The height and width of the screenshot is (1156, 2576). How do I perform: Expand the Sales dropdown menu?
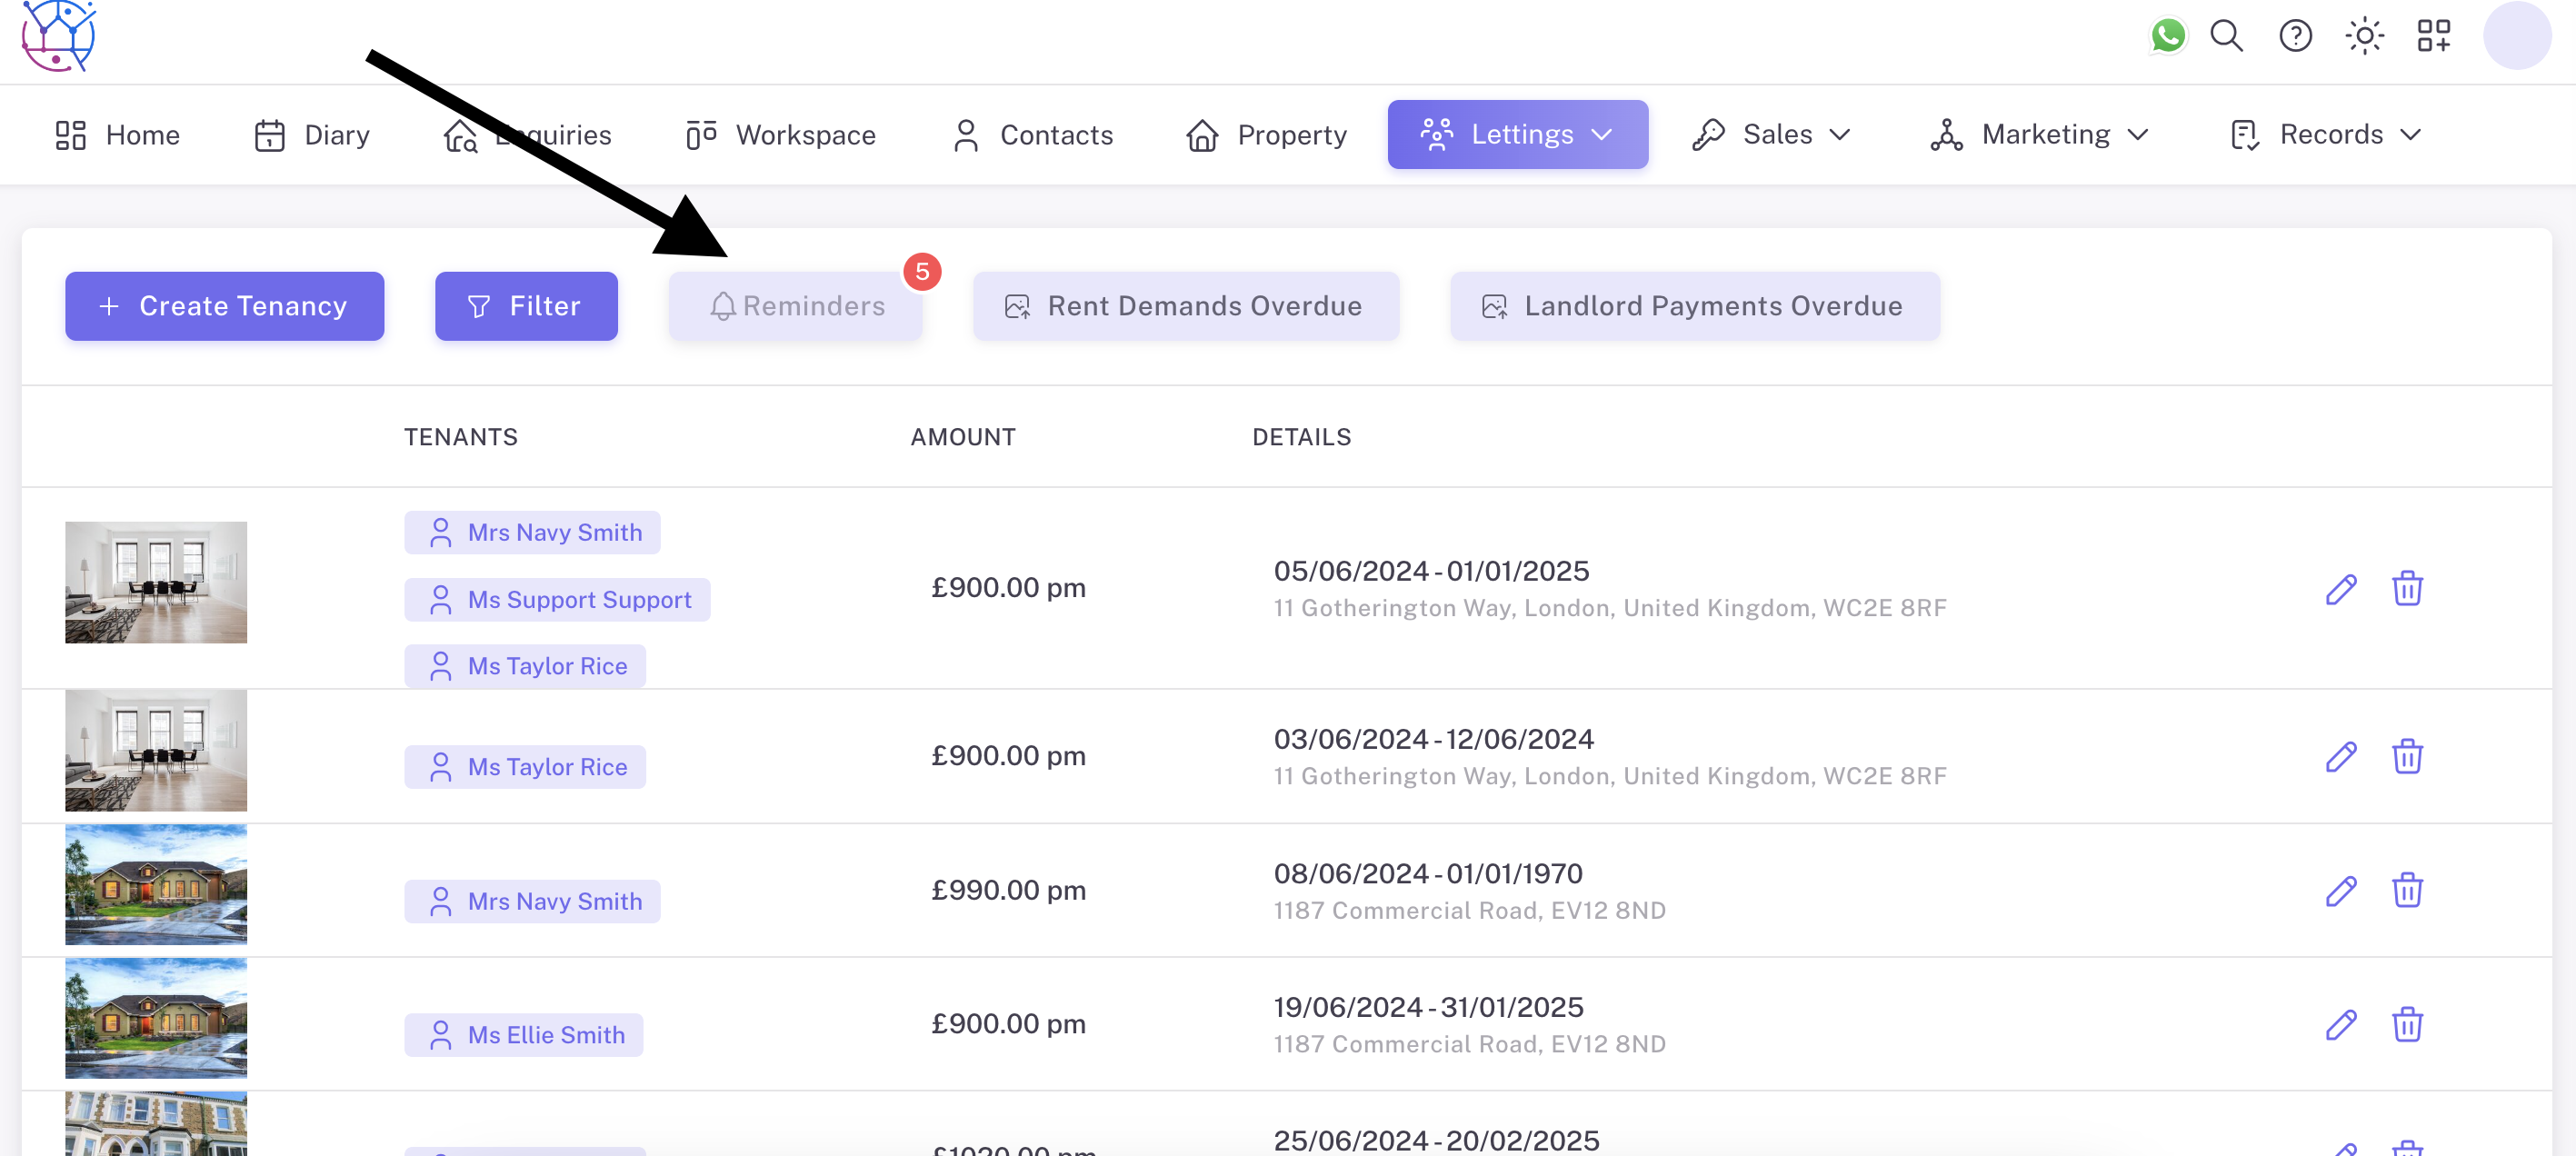point(1771,134)
